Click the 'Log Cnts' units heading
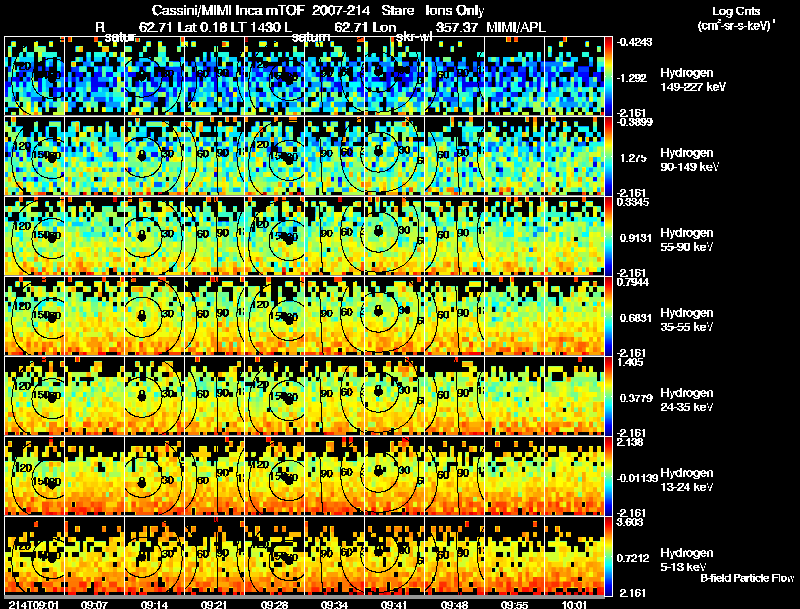The image size is (800, 609). coord(736,11)
